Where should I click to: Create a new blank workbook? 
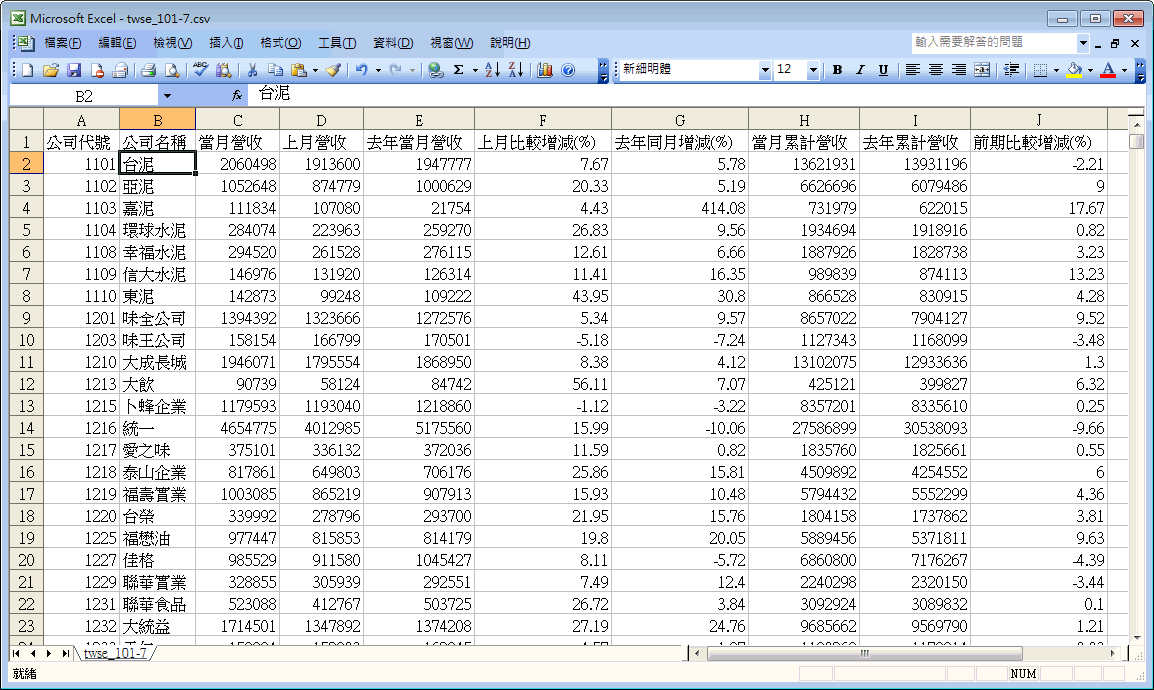pyautogui.click(x=28, y=70)
